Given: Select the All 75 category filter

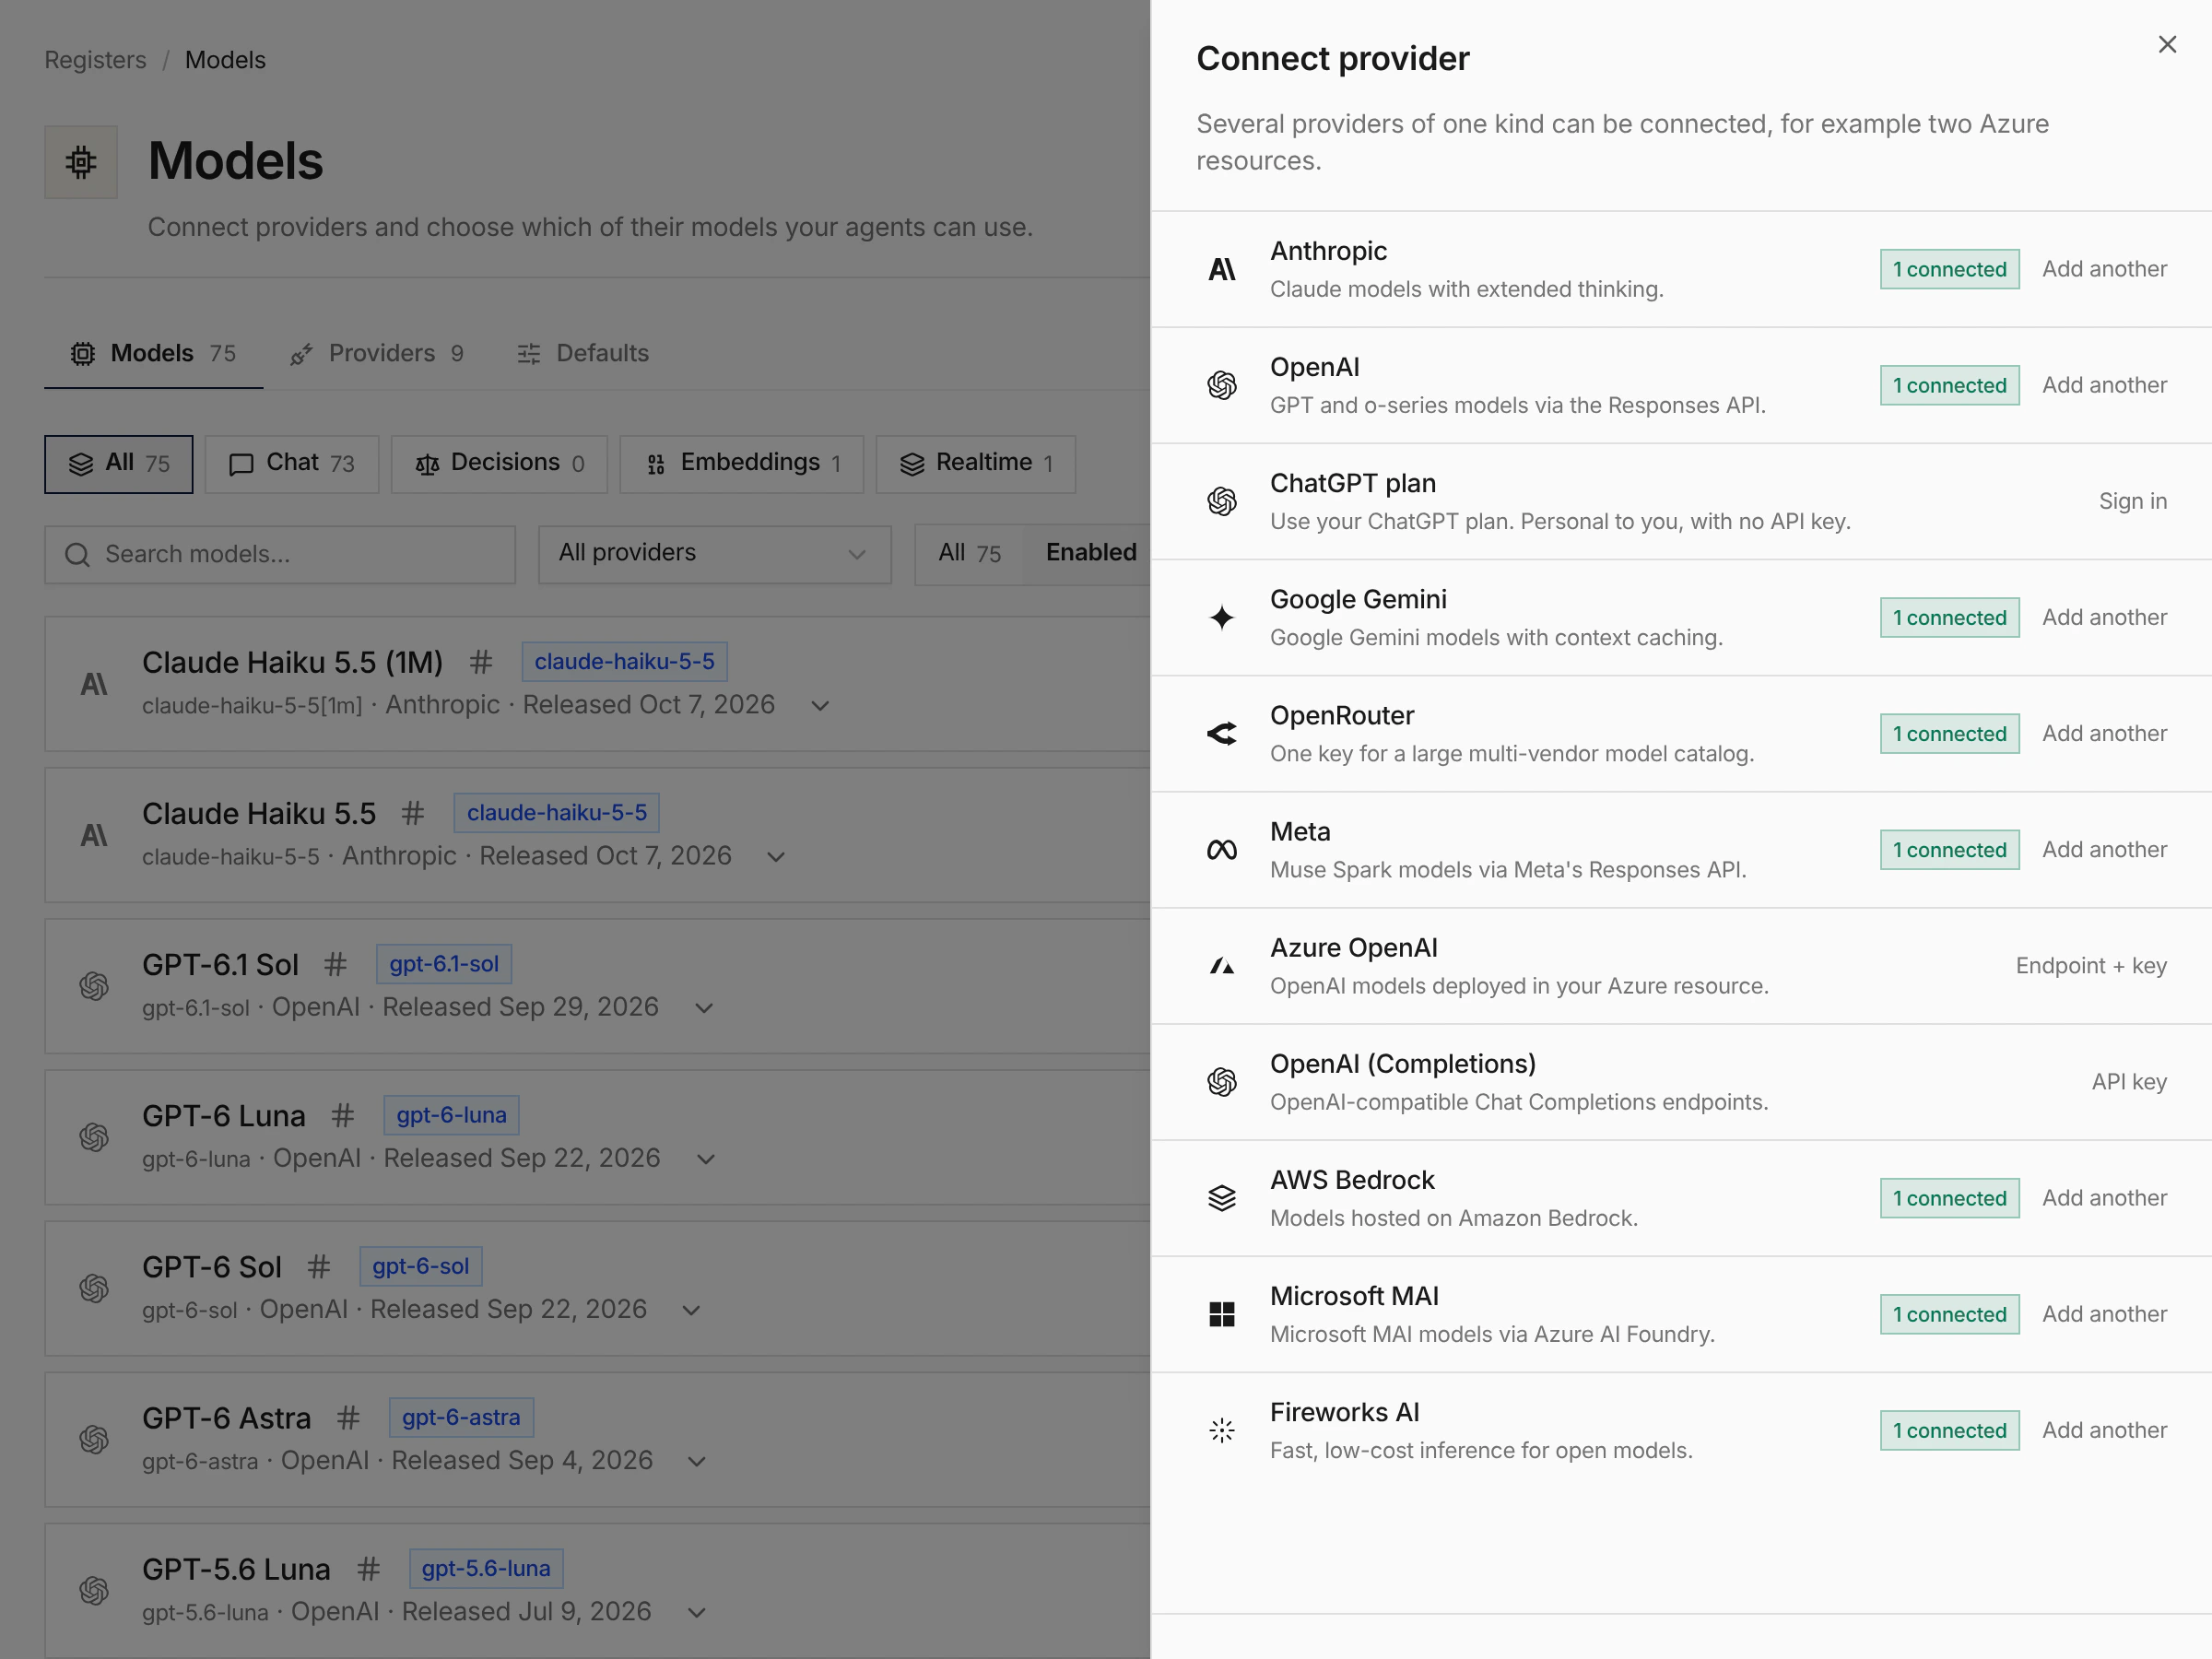Looking at the screenshot, I should (118, 464).
